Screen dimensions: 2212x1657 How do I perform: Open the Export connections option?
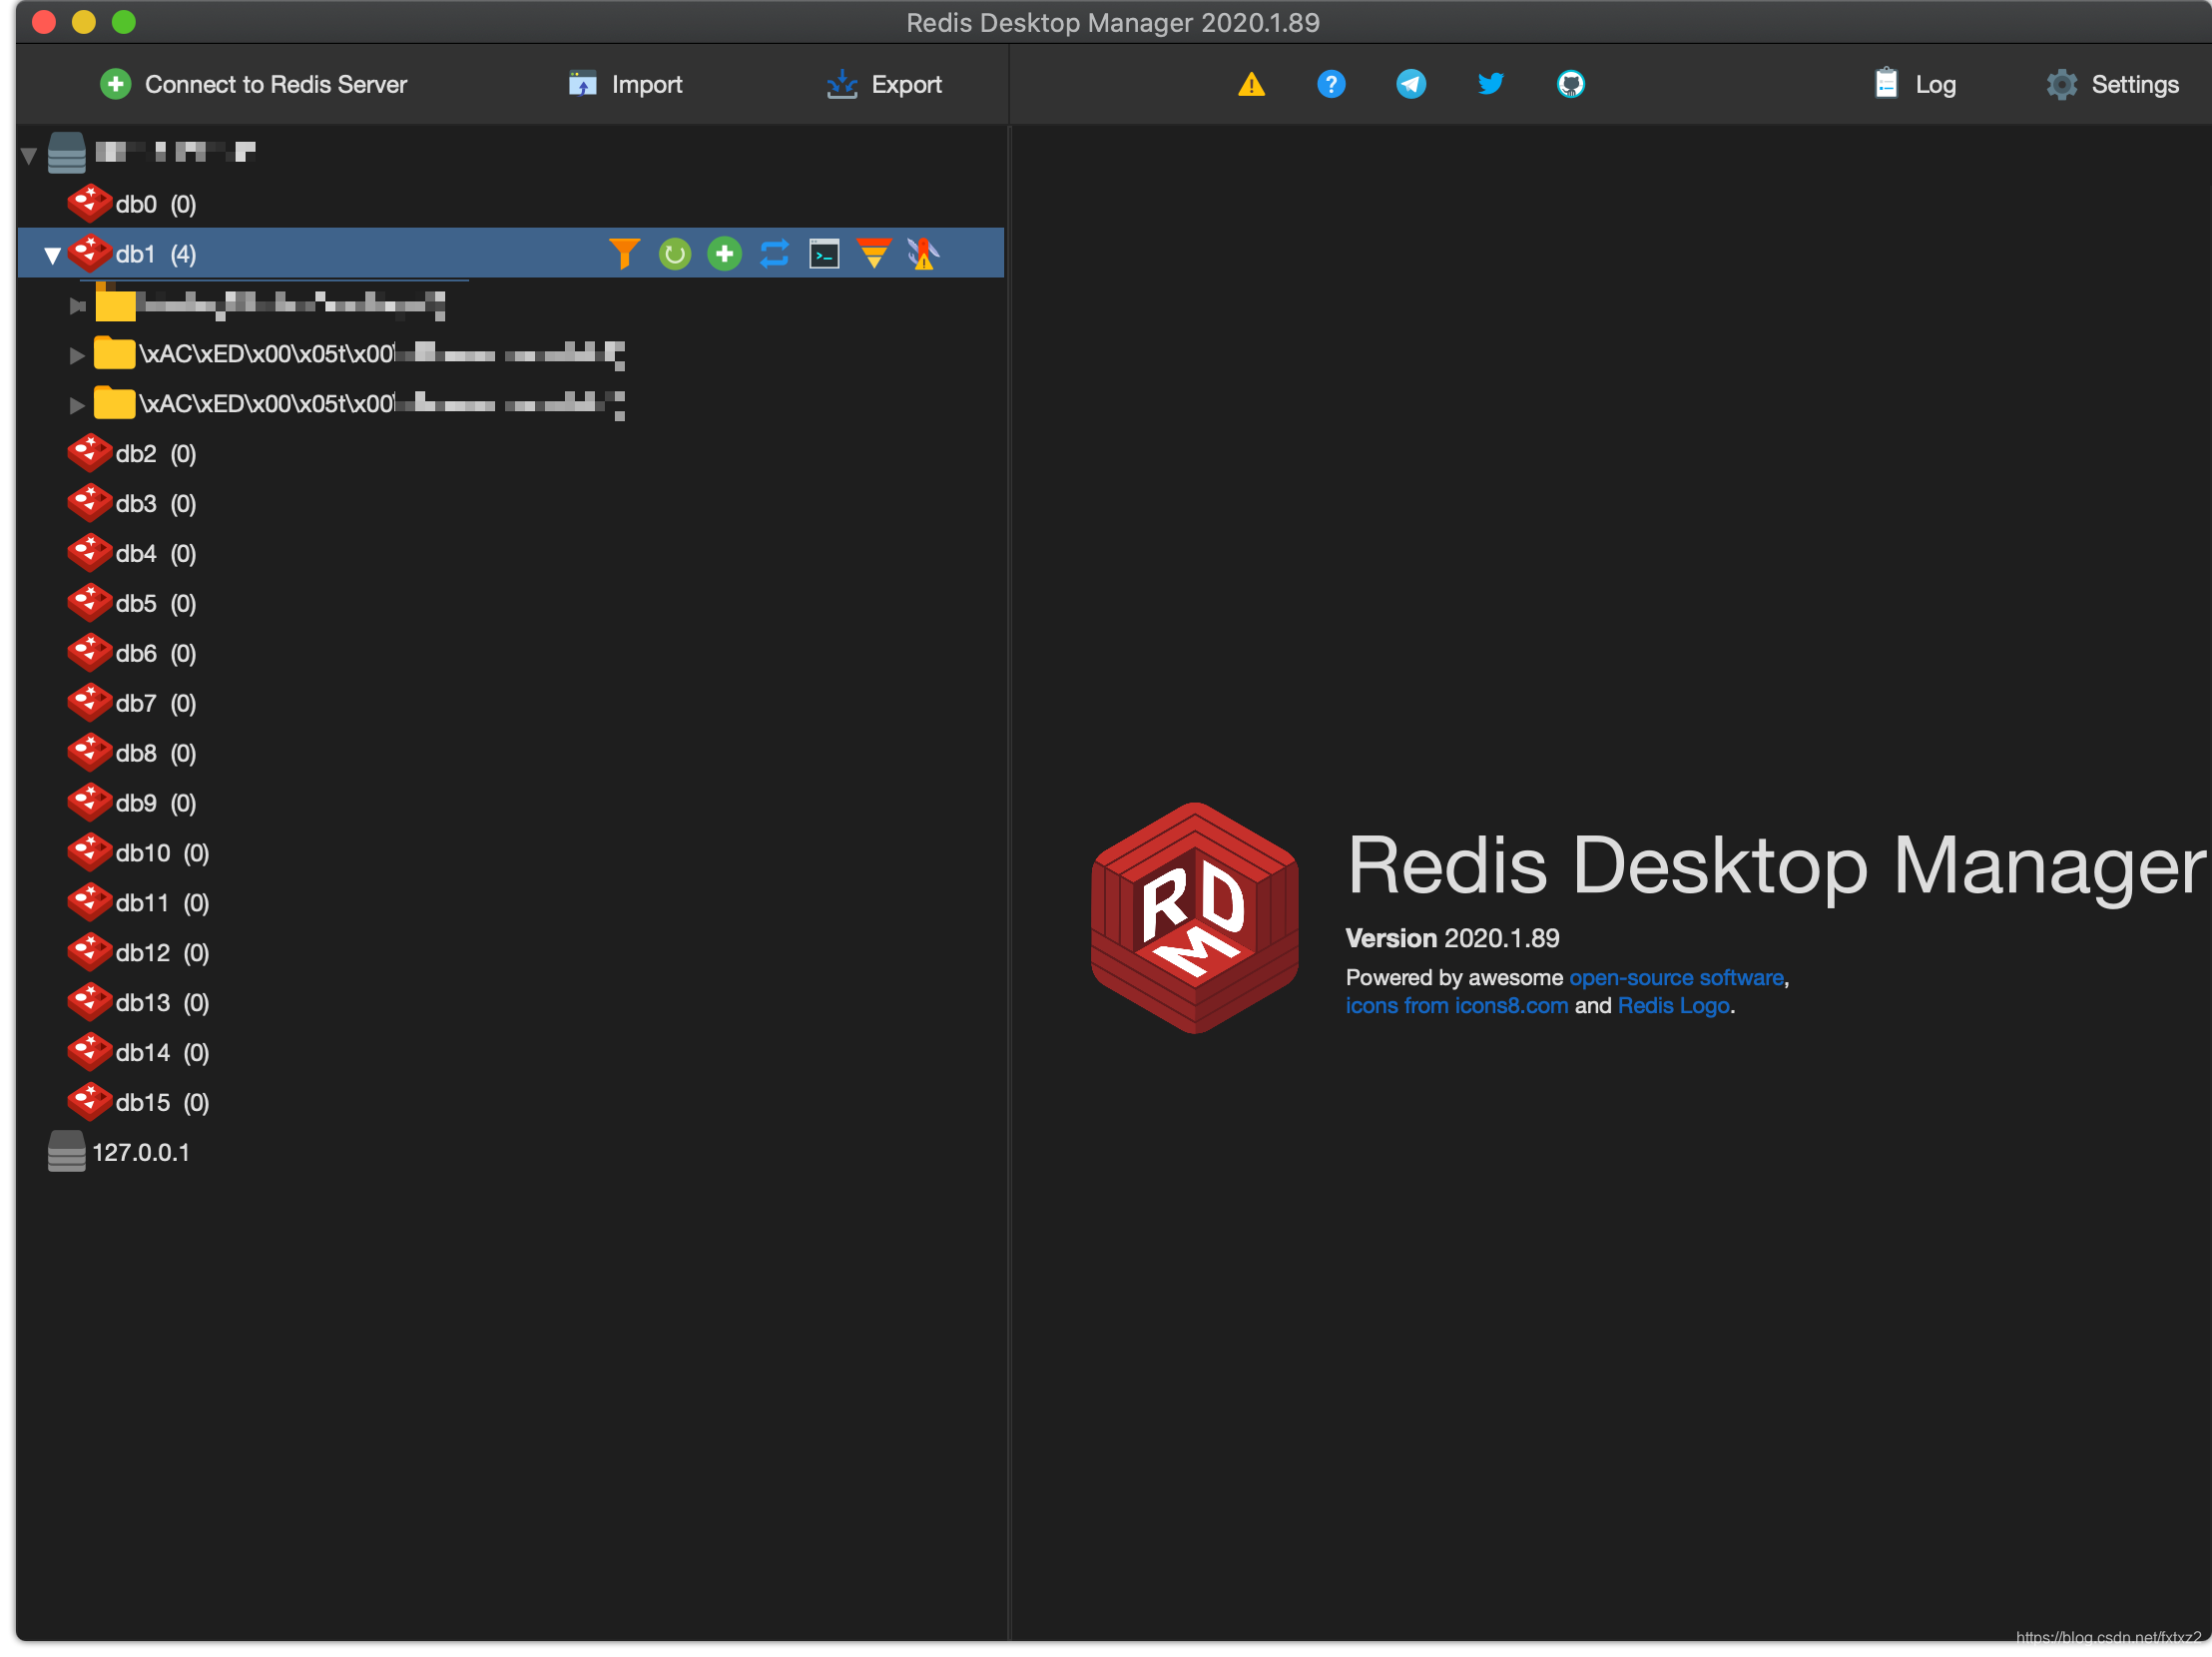pyautogui.click(x=884, y=84)
